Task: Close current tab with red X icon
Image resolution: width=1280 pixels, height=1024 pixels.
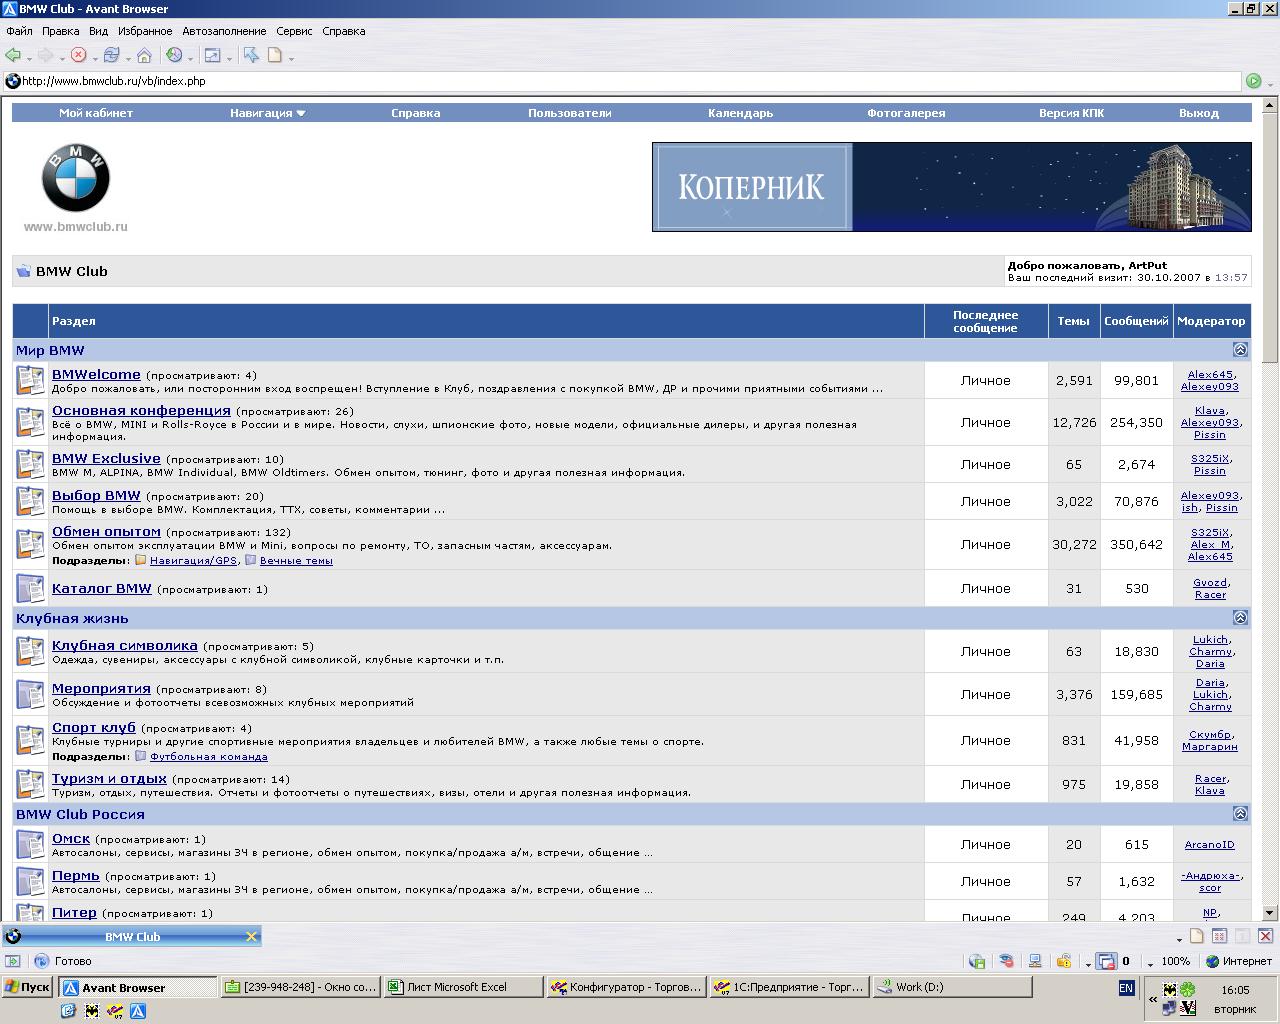Action: 1265,937
